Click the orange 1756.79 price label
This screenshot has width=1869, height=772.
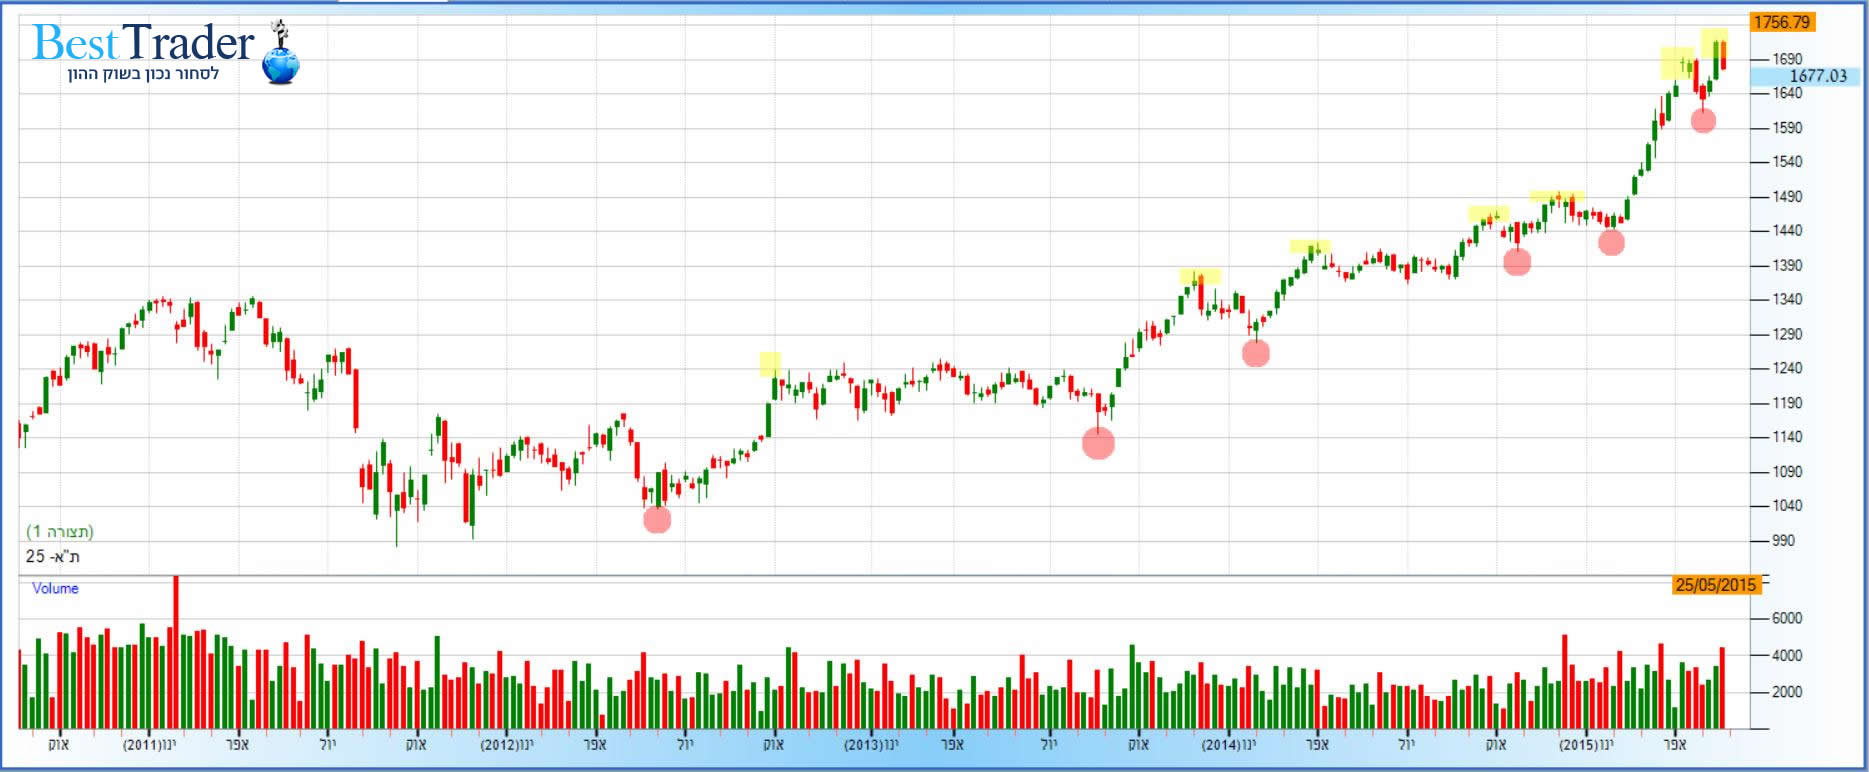[1781, 22]
